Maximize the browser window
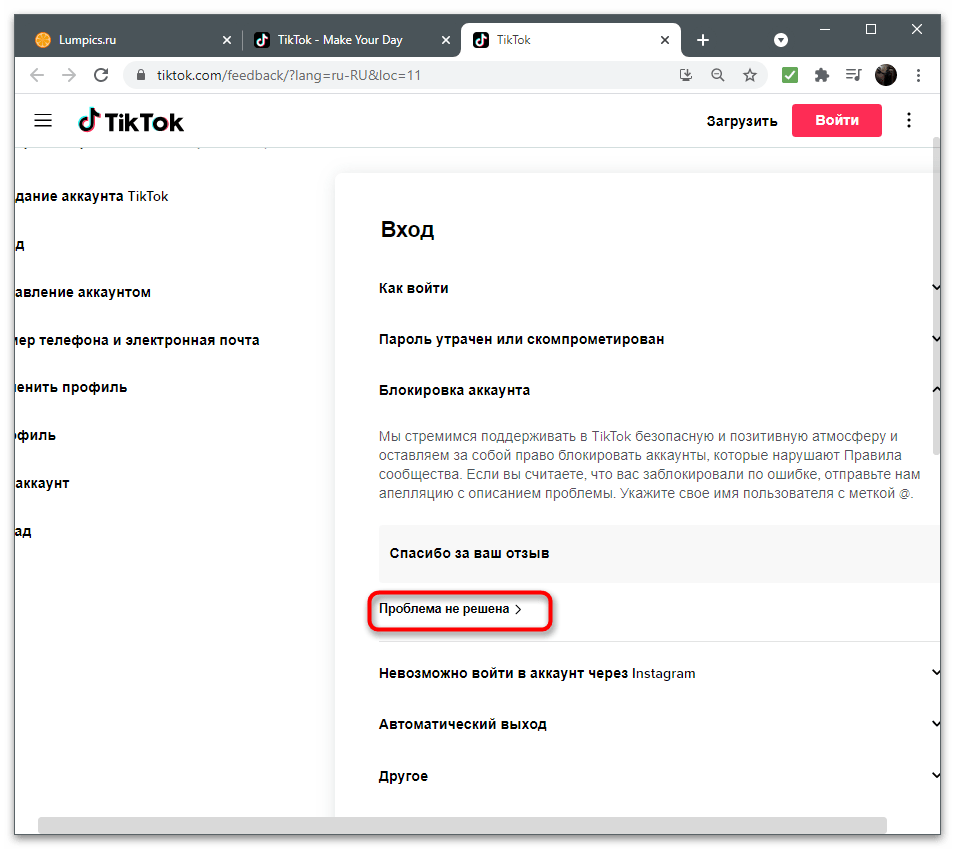 (x=871, y=29)
